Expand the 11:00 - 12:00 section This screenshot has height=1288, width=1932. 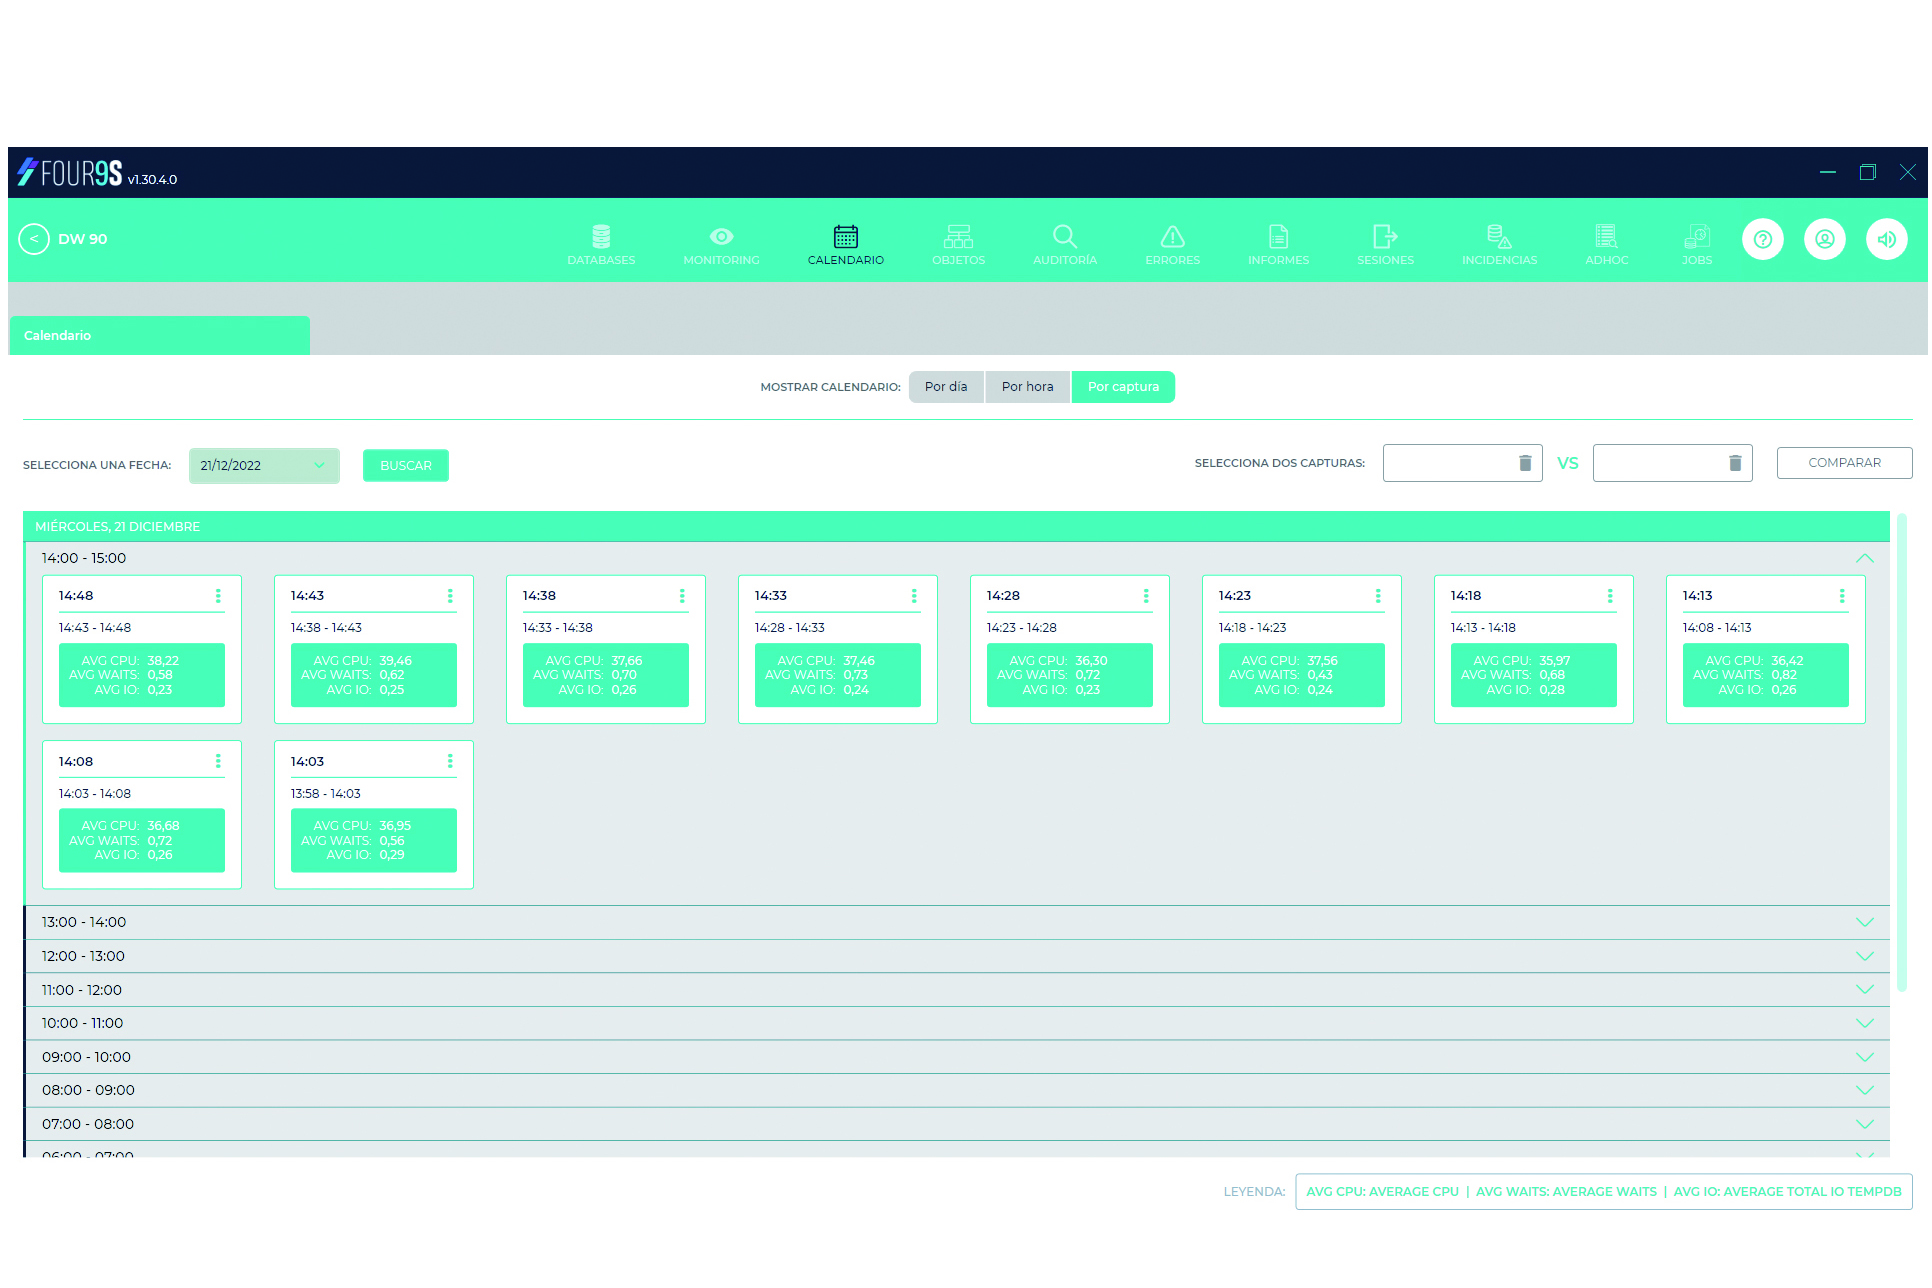[x=1865, y=989]
